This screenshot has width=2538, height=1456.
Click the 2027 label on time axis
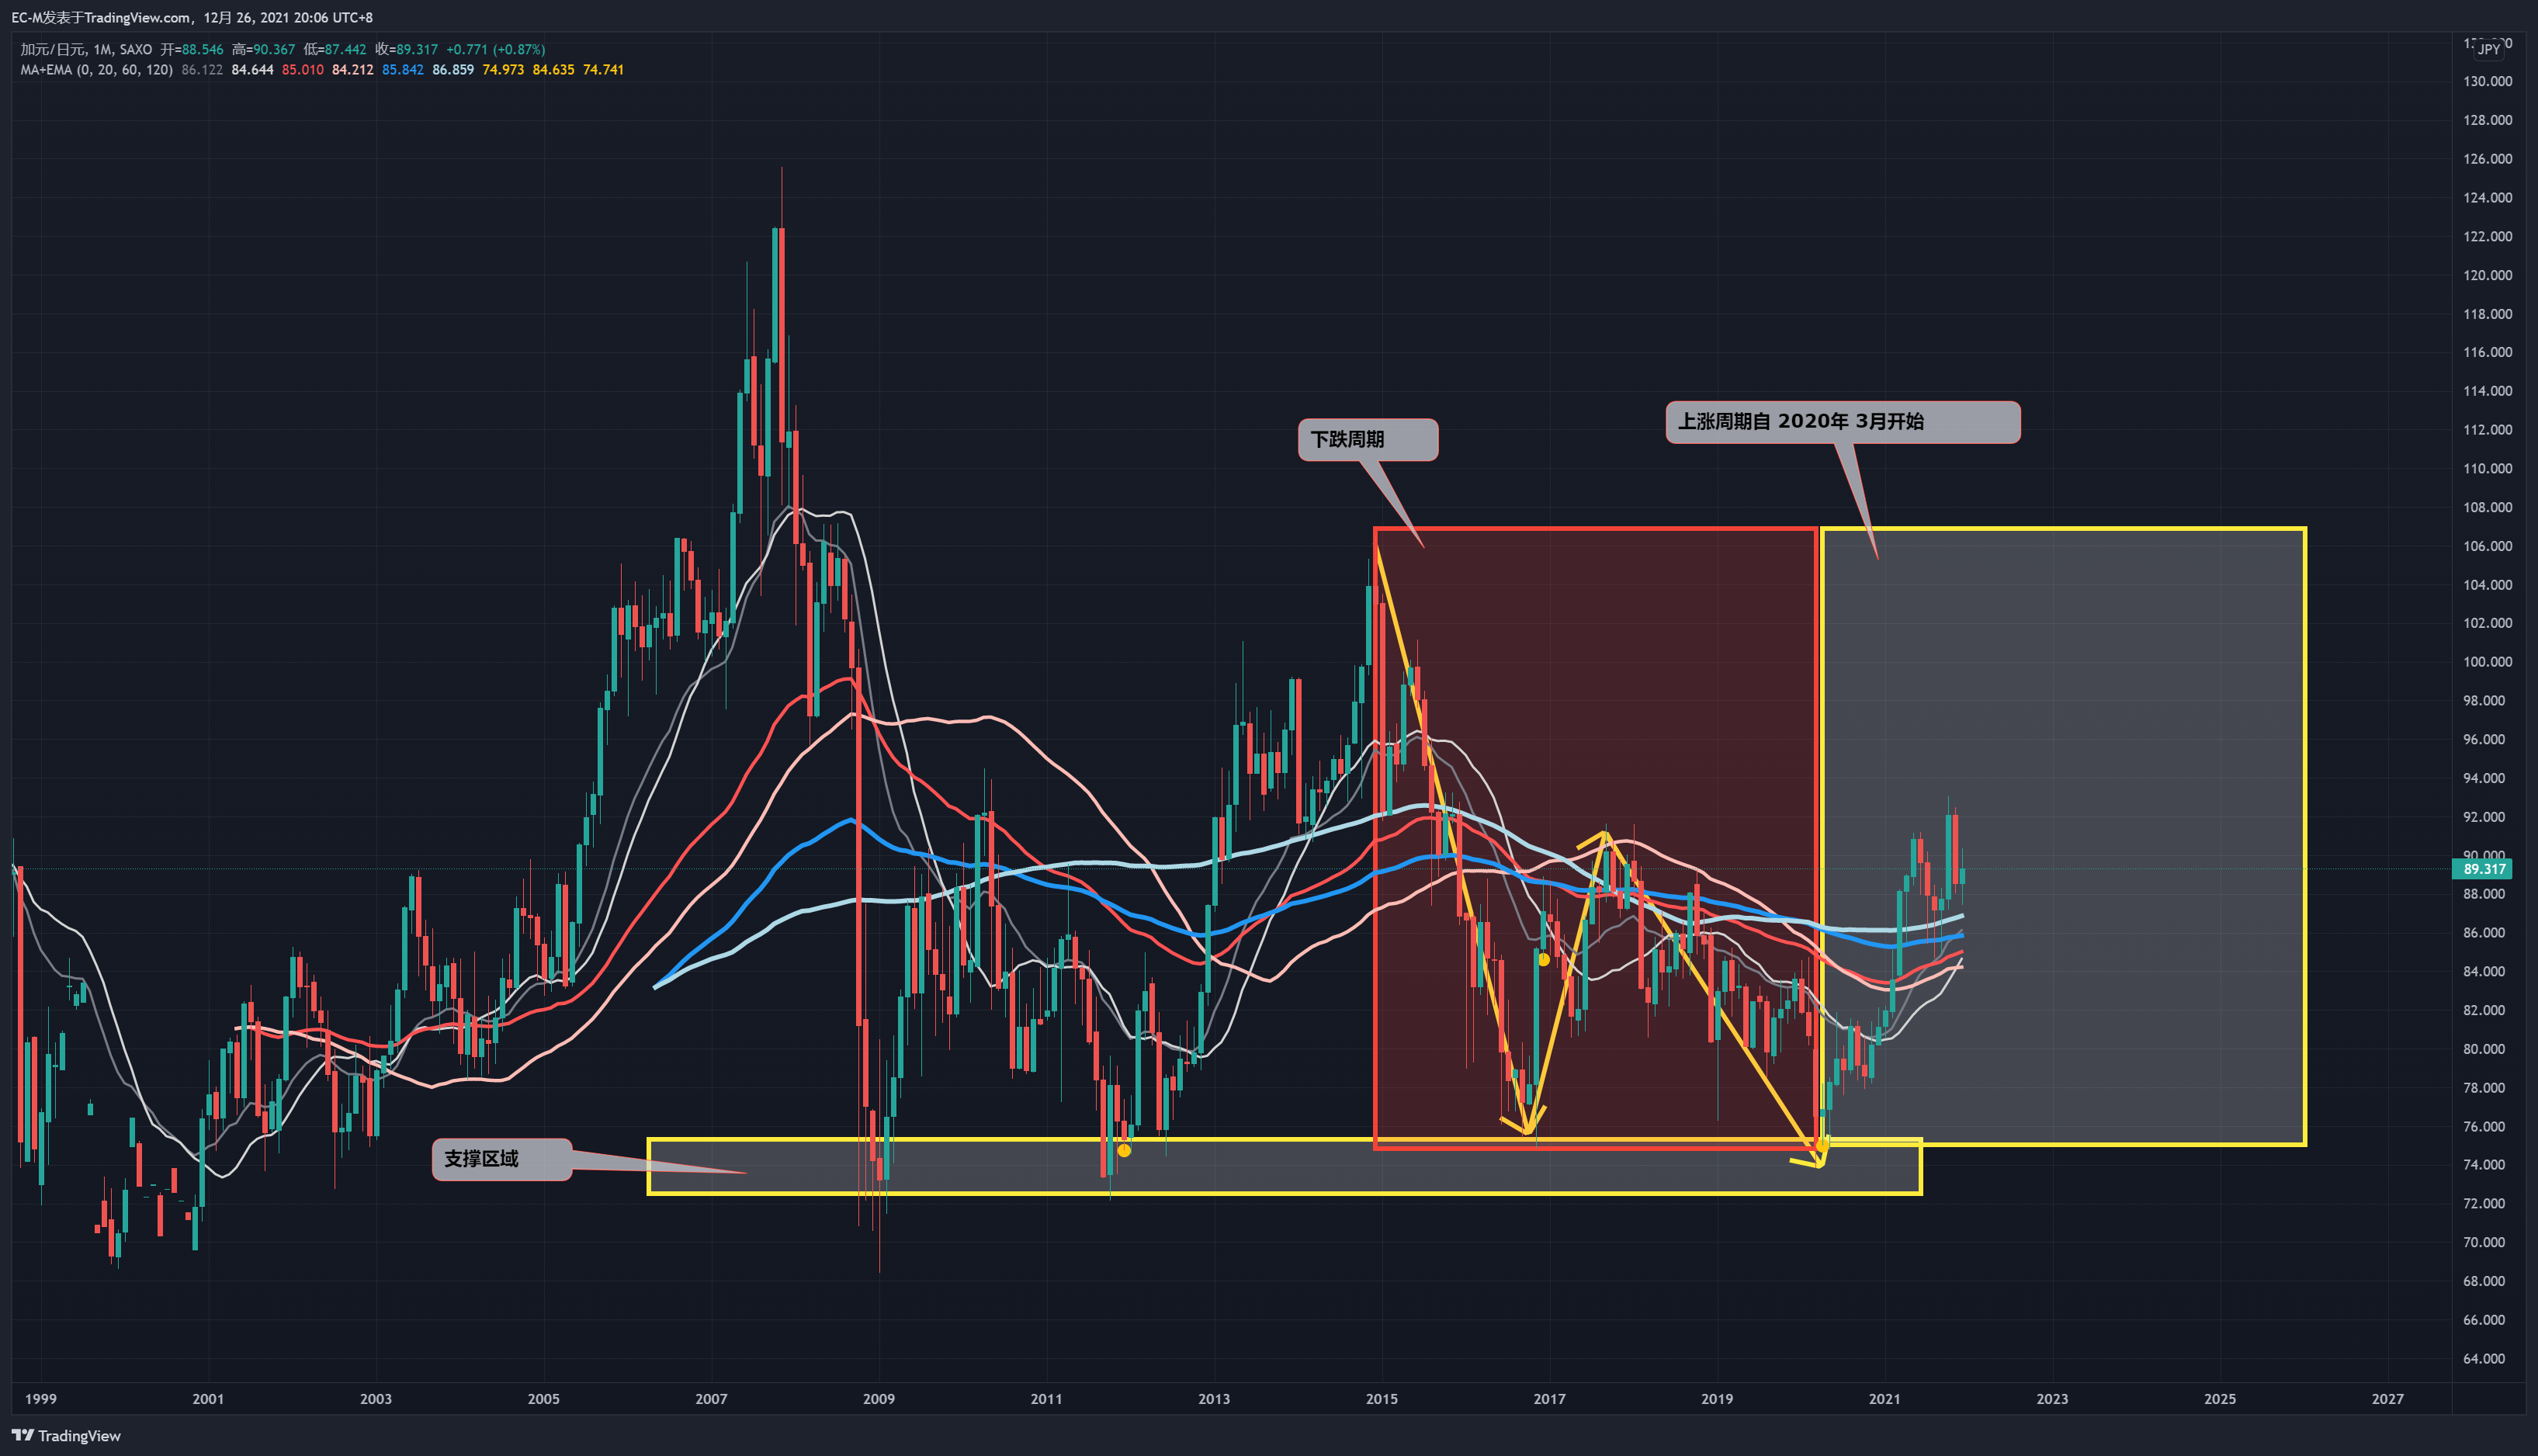[x=2388, y=1399]
